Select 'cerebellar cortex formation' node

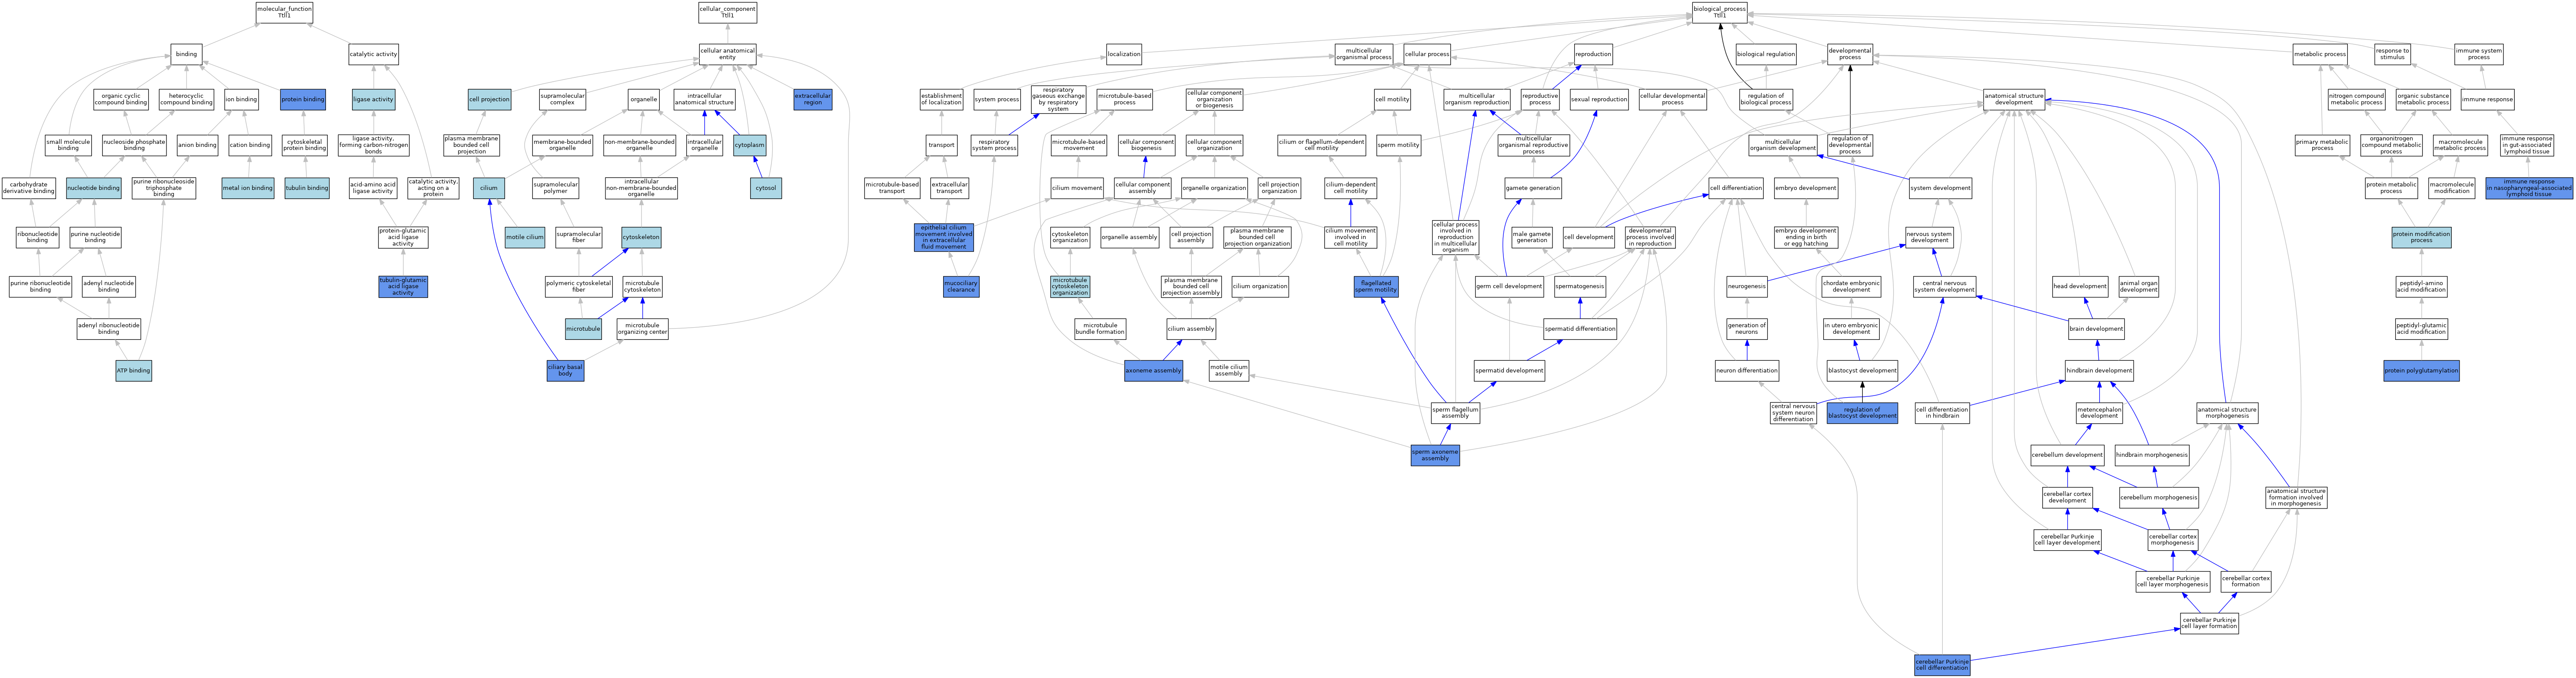pyautogui.click(x=2246, y=581)
